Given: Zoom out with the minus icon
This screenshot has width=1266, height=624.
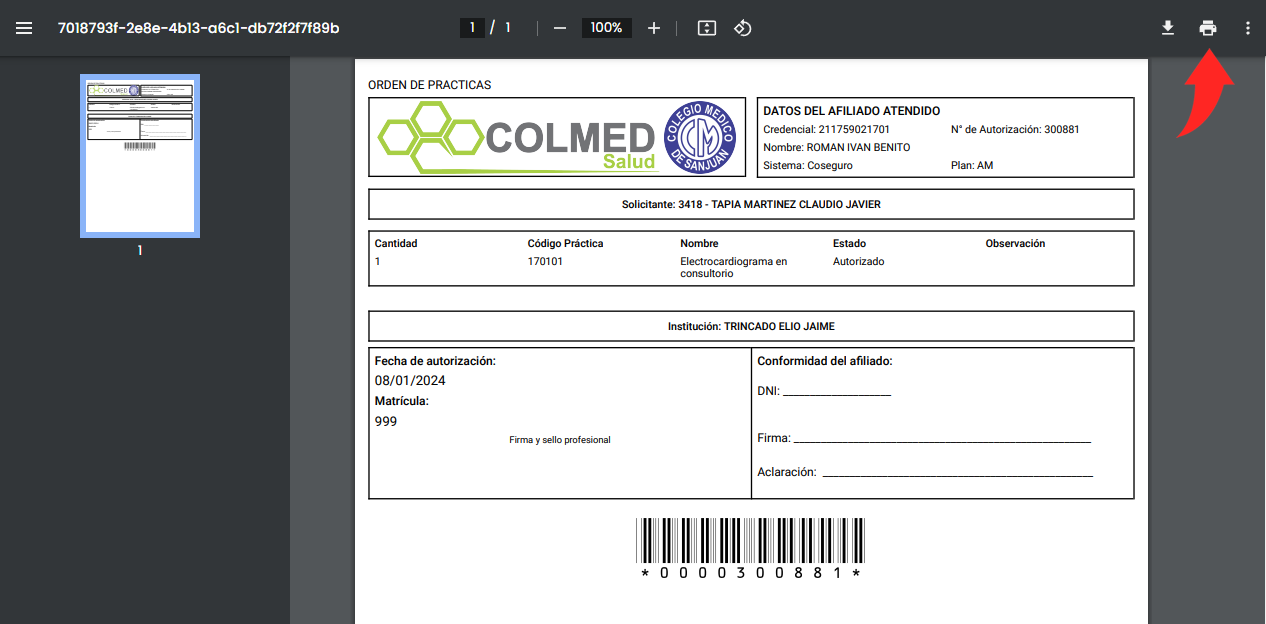Looking at the screenshot, I should (x=560, y=28).
